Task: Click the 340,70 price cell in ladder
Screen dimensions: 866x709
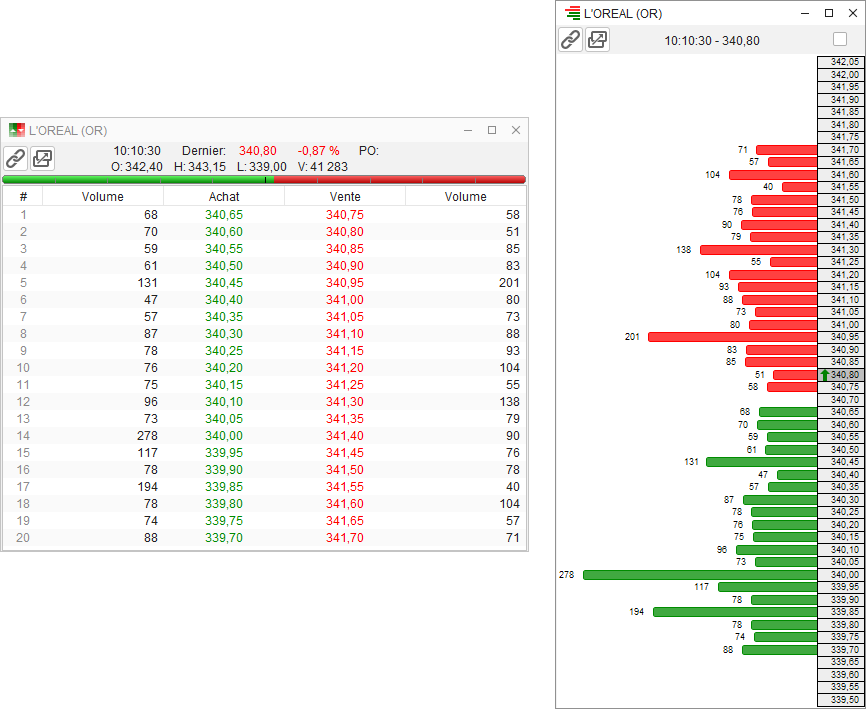Action: (842, 399)
